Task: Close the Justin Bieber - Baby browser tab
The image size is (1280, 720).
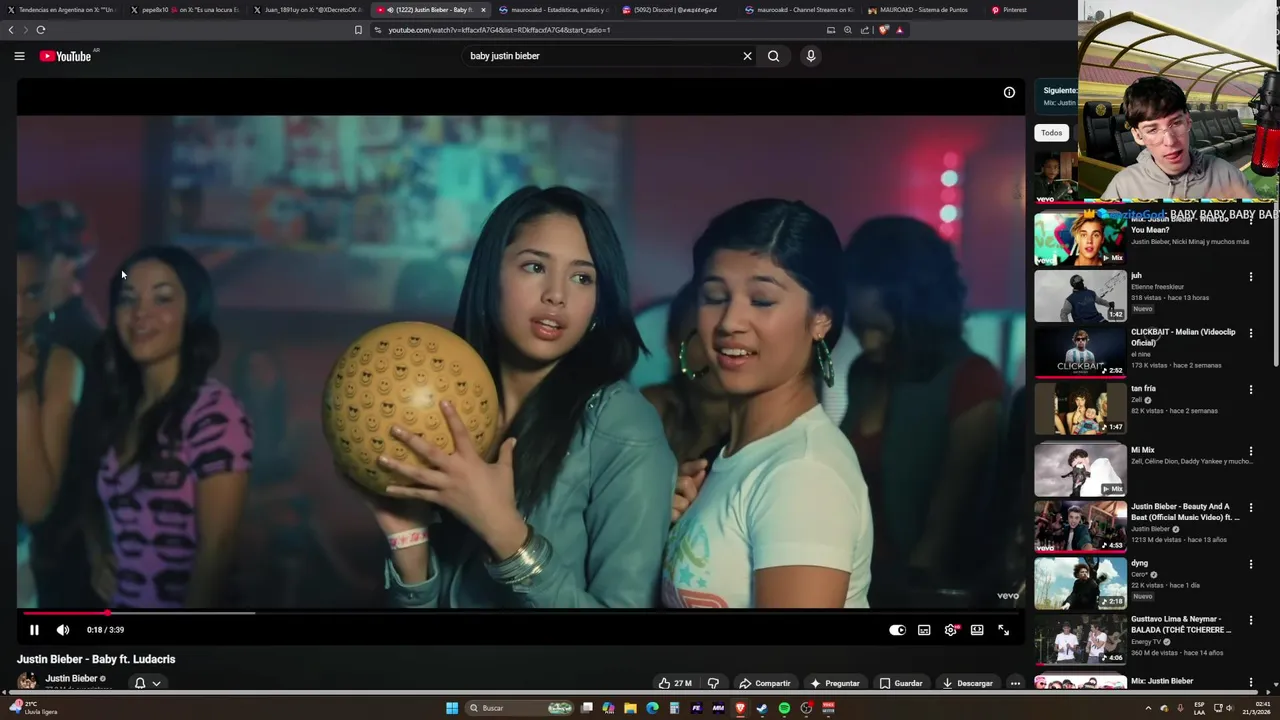Action: pos(483,10)
